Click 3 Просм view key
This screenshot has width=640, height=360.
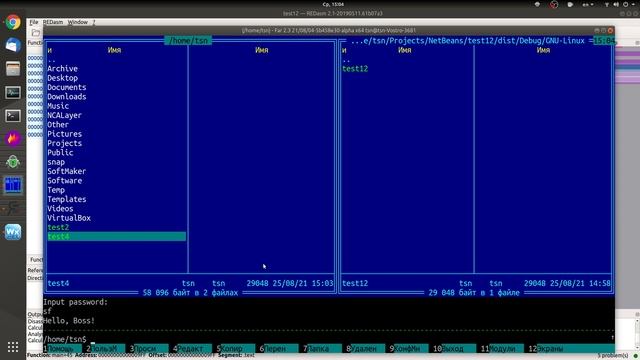pyautogui.click(x=149, y=349)
